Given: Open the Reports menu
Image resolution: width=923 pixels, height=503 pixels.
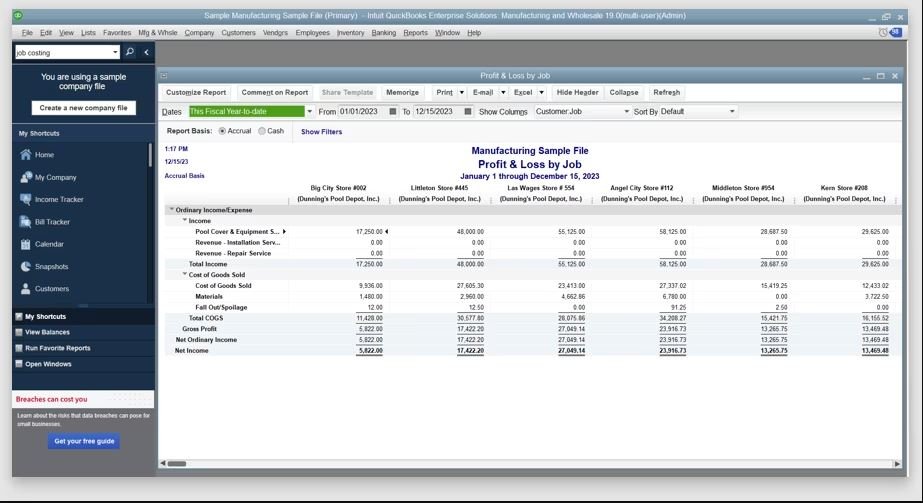Looking at the screenshot, I should [x=415, y=33].
